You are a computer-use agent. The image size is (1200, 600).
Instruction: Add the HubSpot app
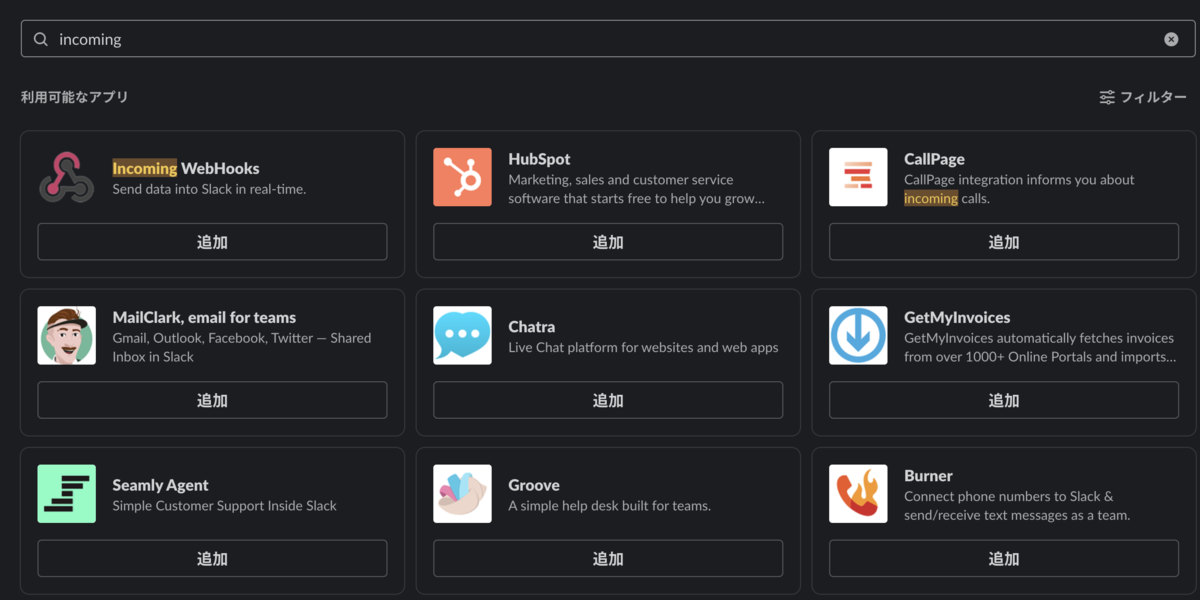tap(608, 242)
